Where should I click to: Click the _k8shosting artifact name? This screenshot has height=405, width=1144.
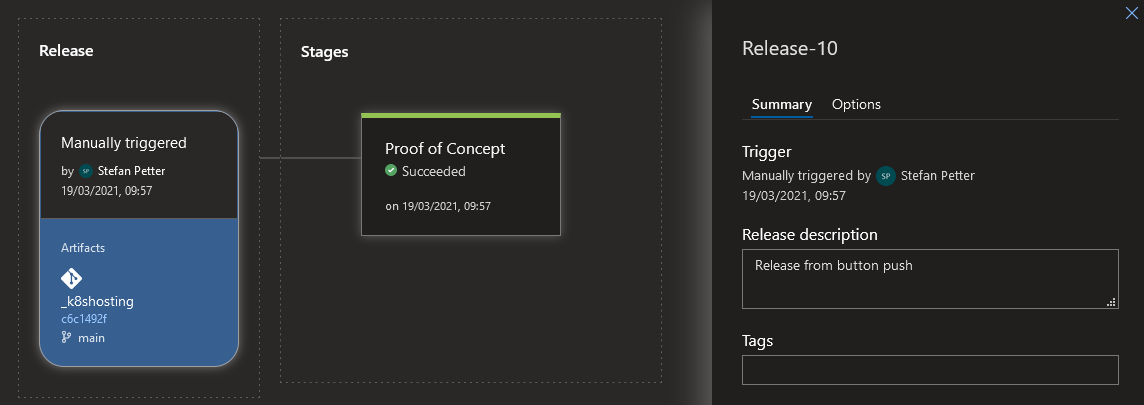(x=97, y=301)
